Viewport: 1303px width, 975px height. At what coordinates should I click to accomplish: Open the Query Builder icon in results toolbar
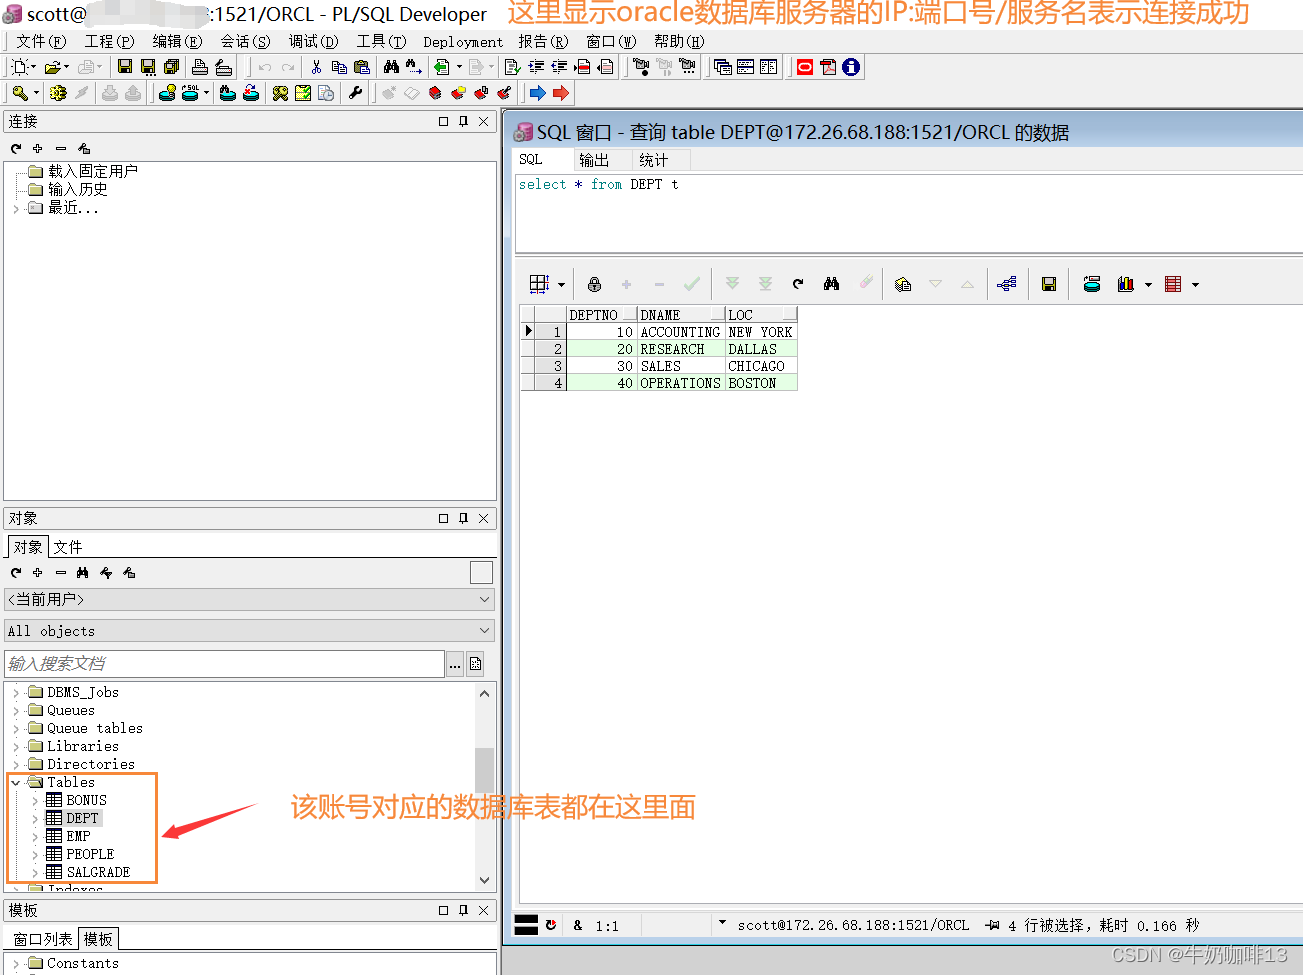point(1007,284)
